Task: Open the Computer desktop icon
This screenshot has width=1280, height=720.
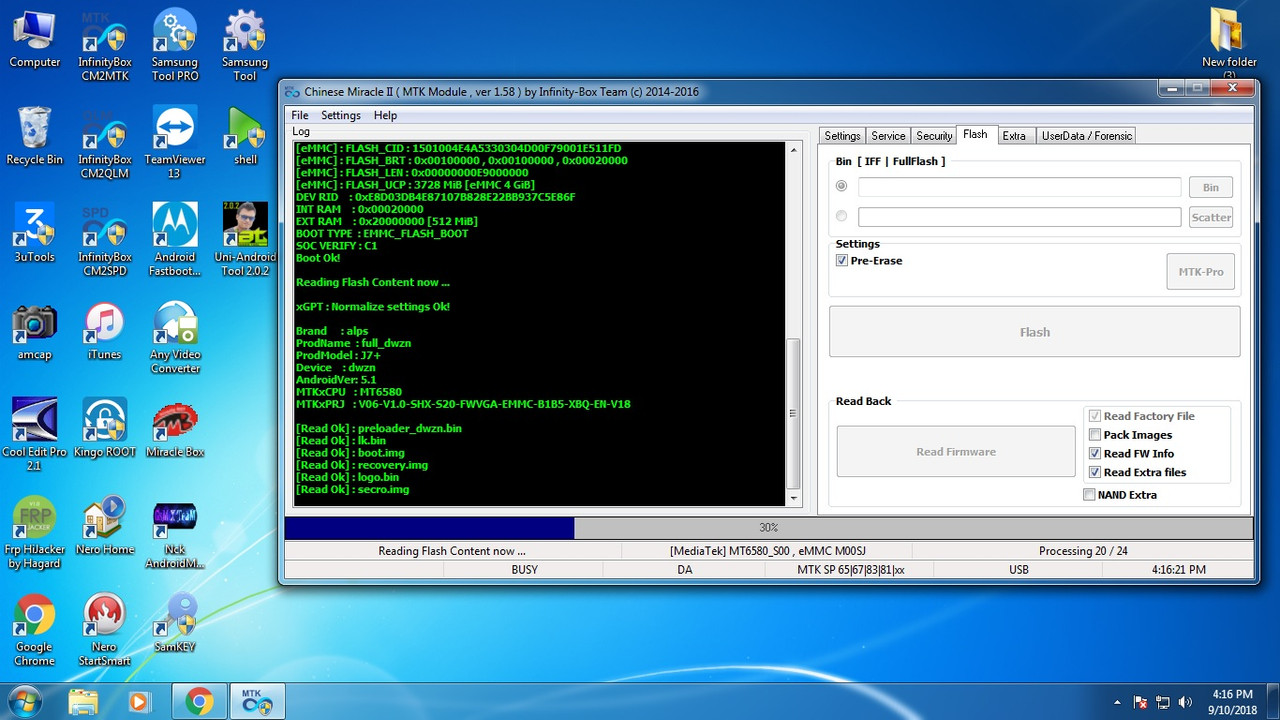Action: point(35,40)
